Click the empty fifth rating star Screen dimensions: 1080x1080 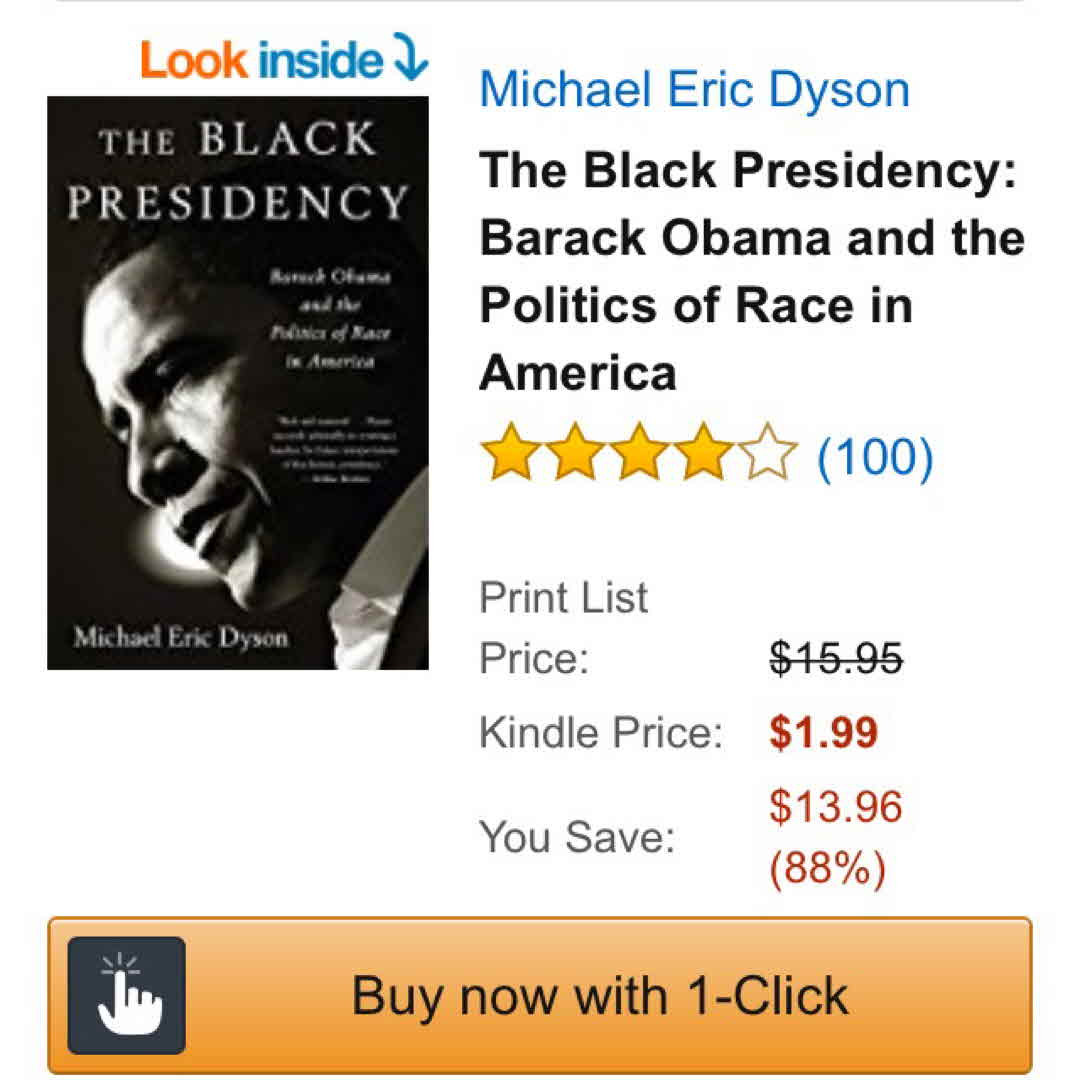pos(767,453)
